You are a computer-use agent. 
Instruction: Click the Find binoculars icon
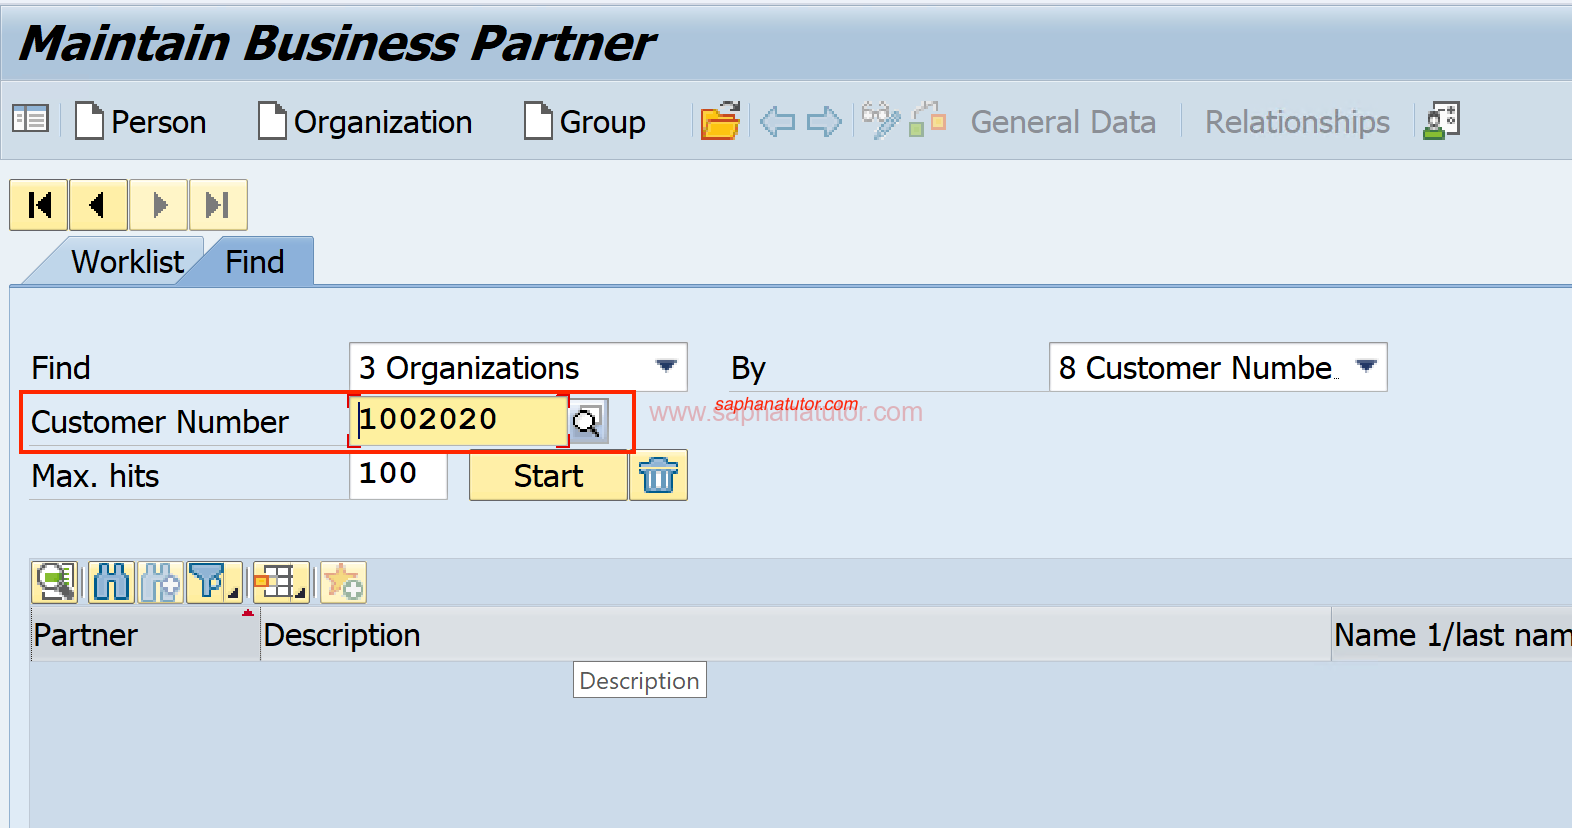pyautogui.click(x=111, y=582)
